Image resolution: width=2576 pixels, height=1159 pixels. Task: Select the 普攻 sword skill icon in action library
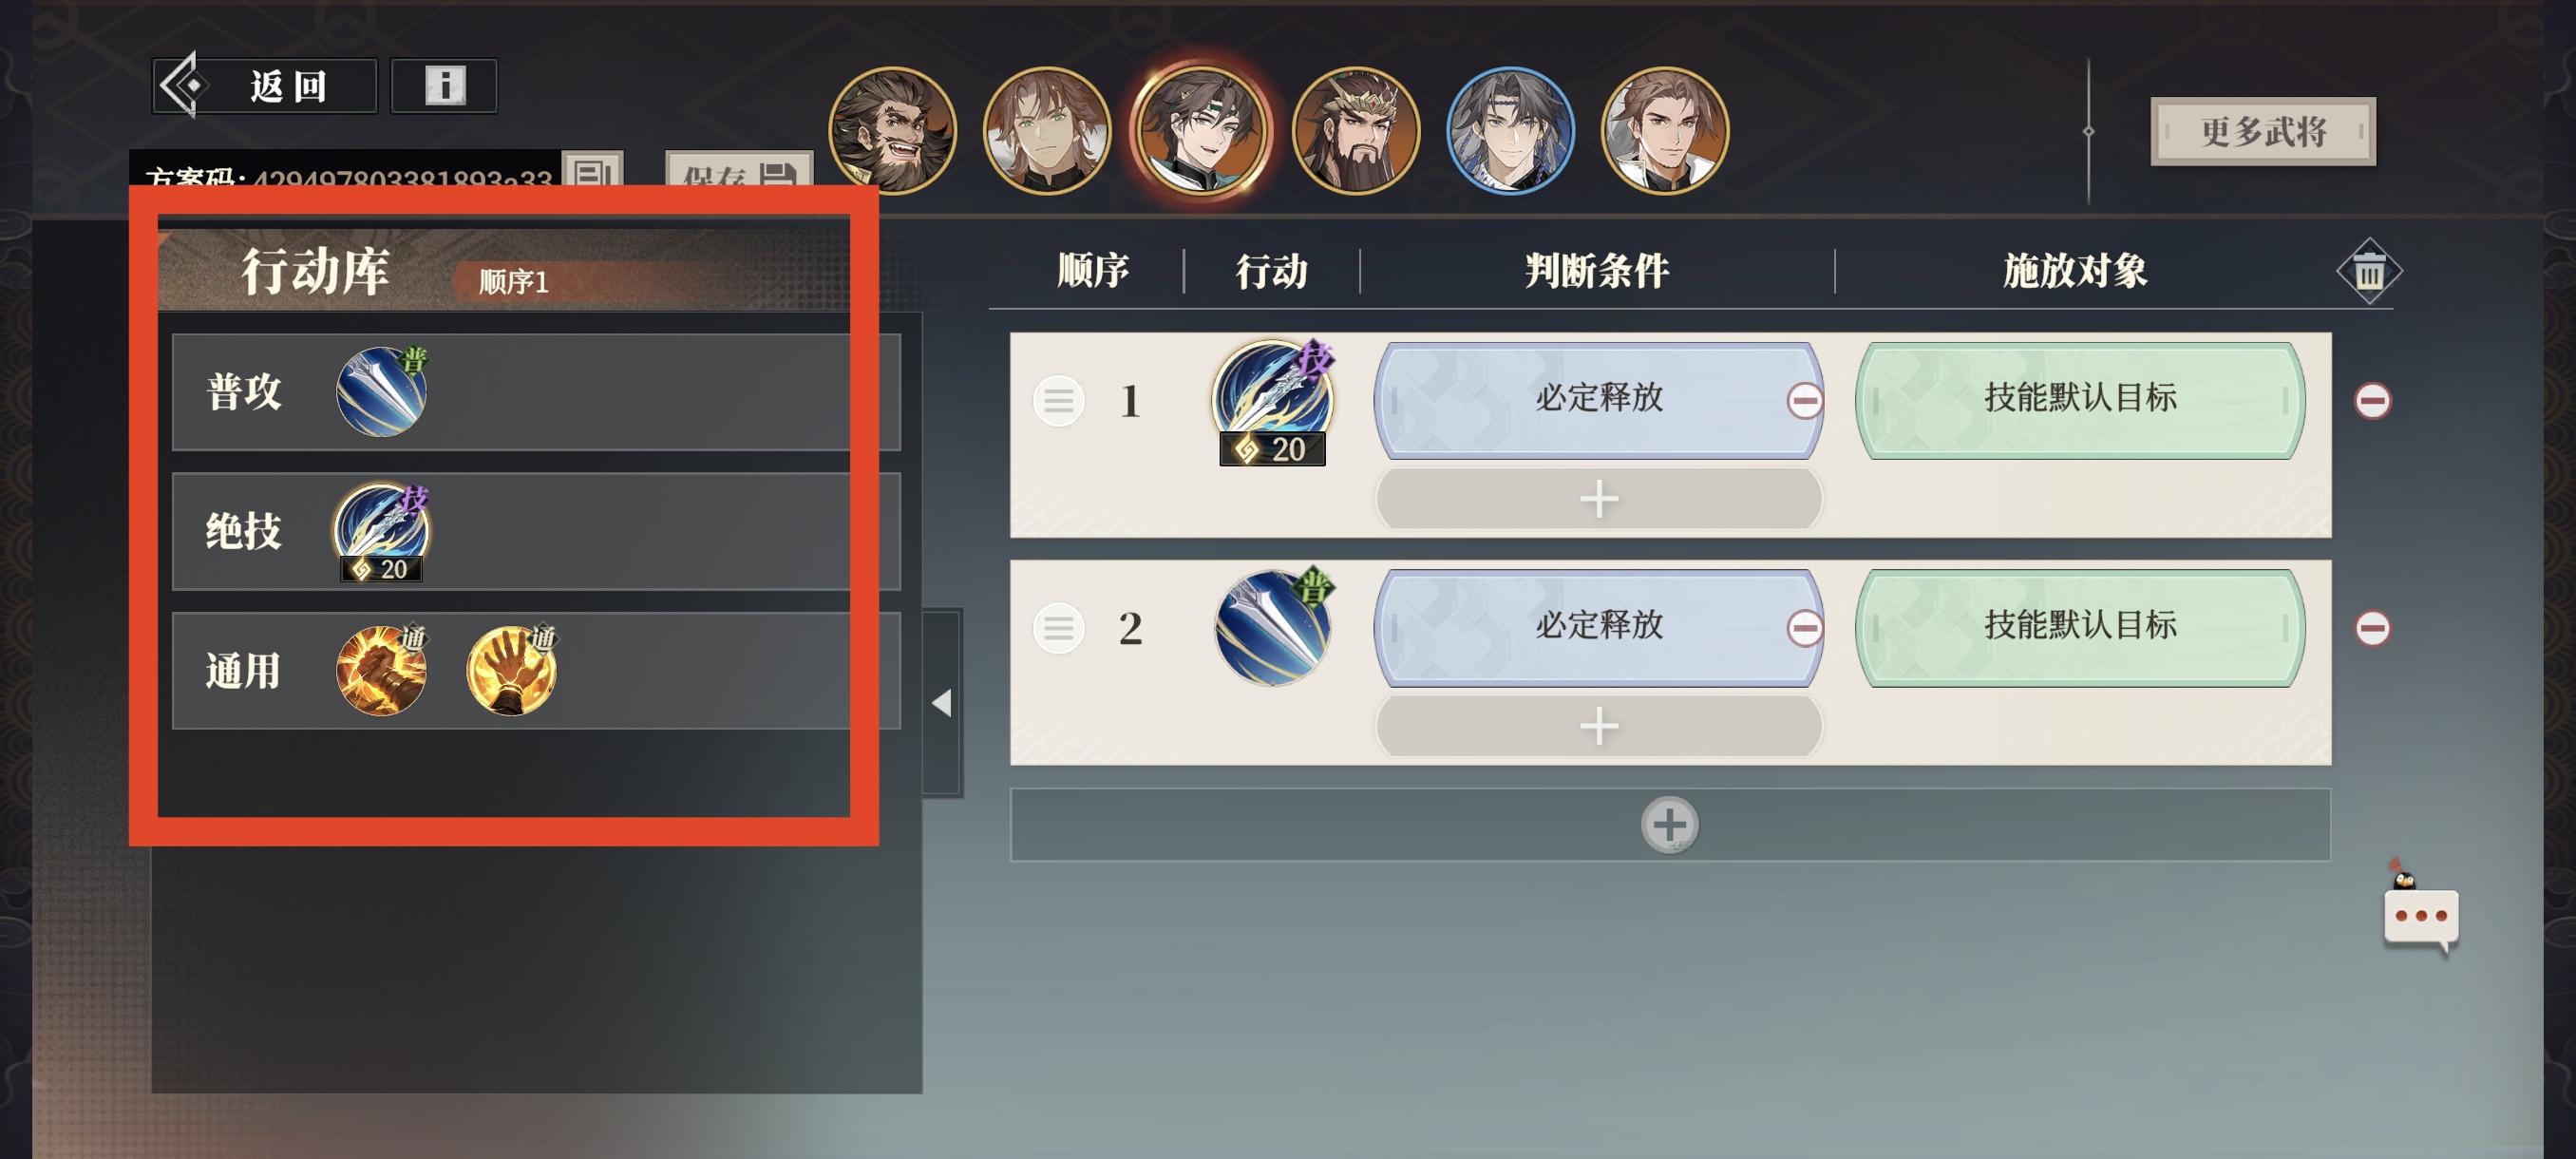pyautogui.click(x=382, y=391)
